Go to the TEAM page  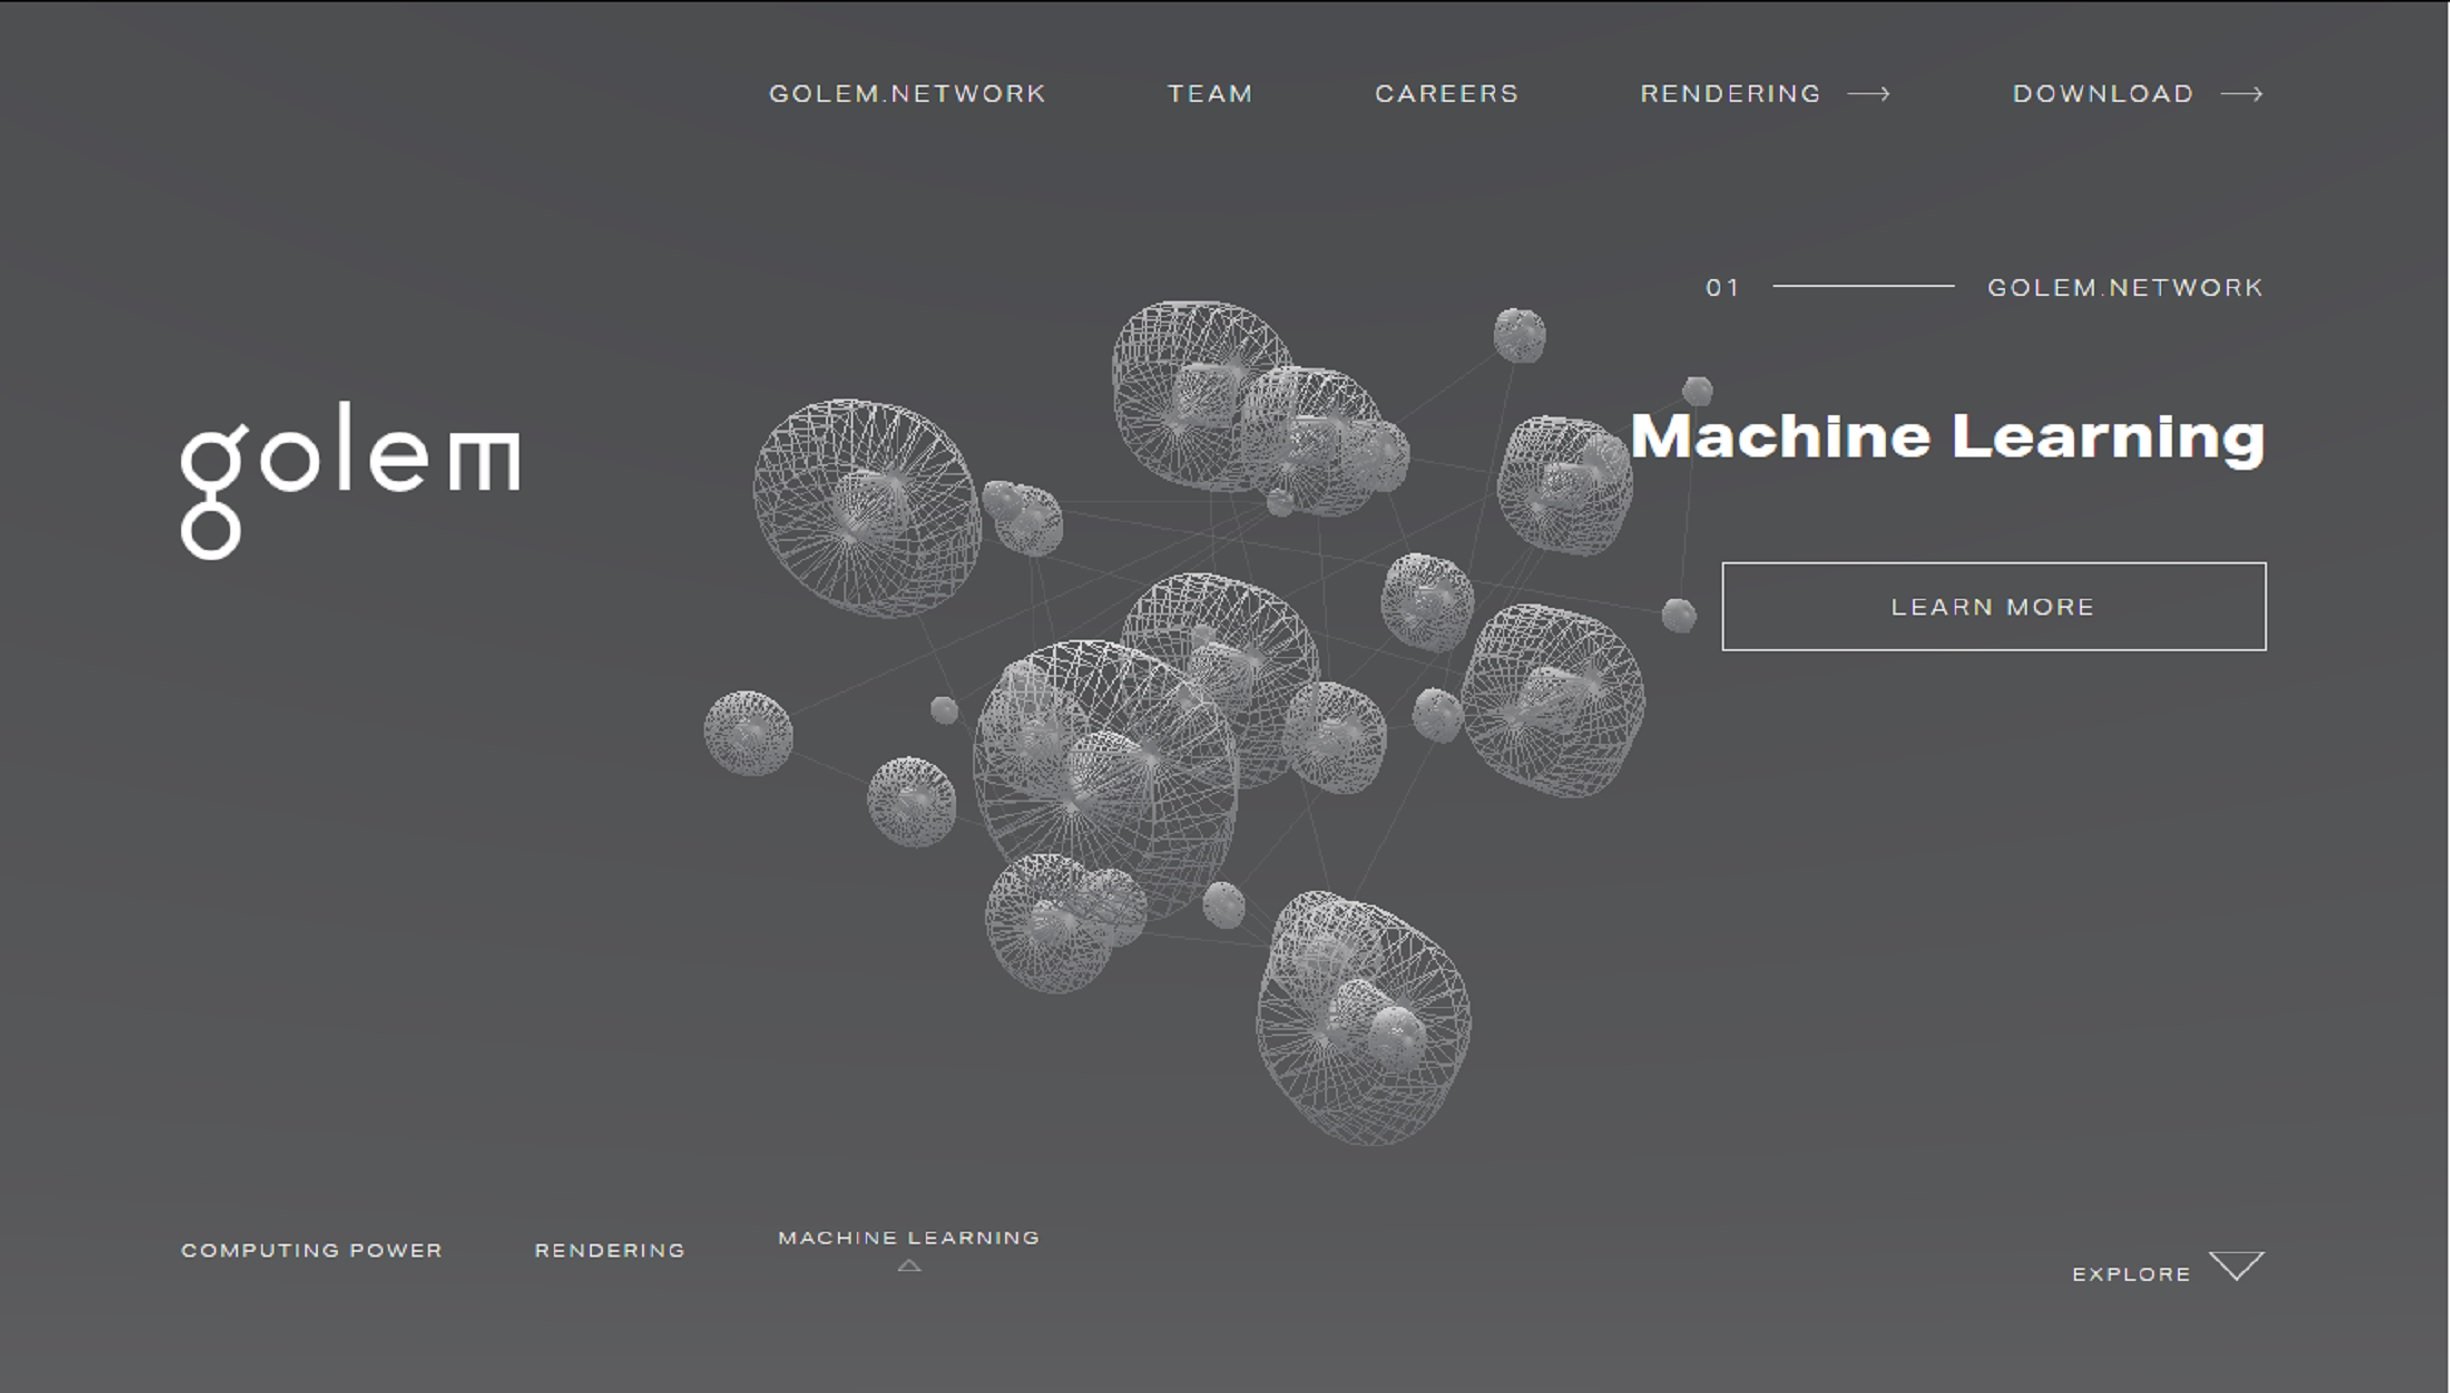point(1210,94)
